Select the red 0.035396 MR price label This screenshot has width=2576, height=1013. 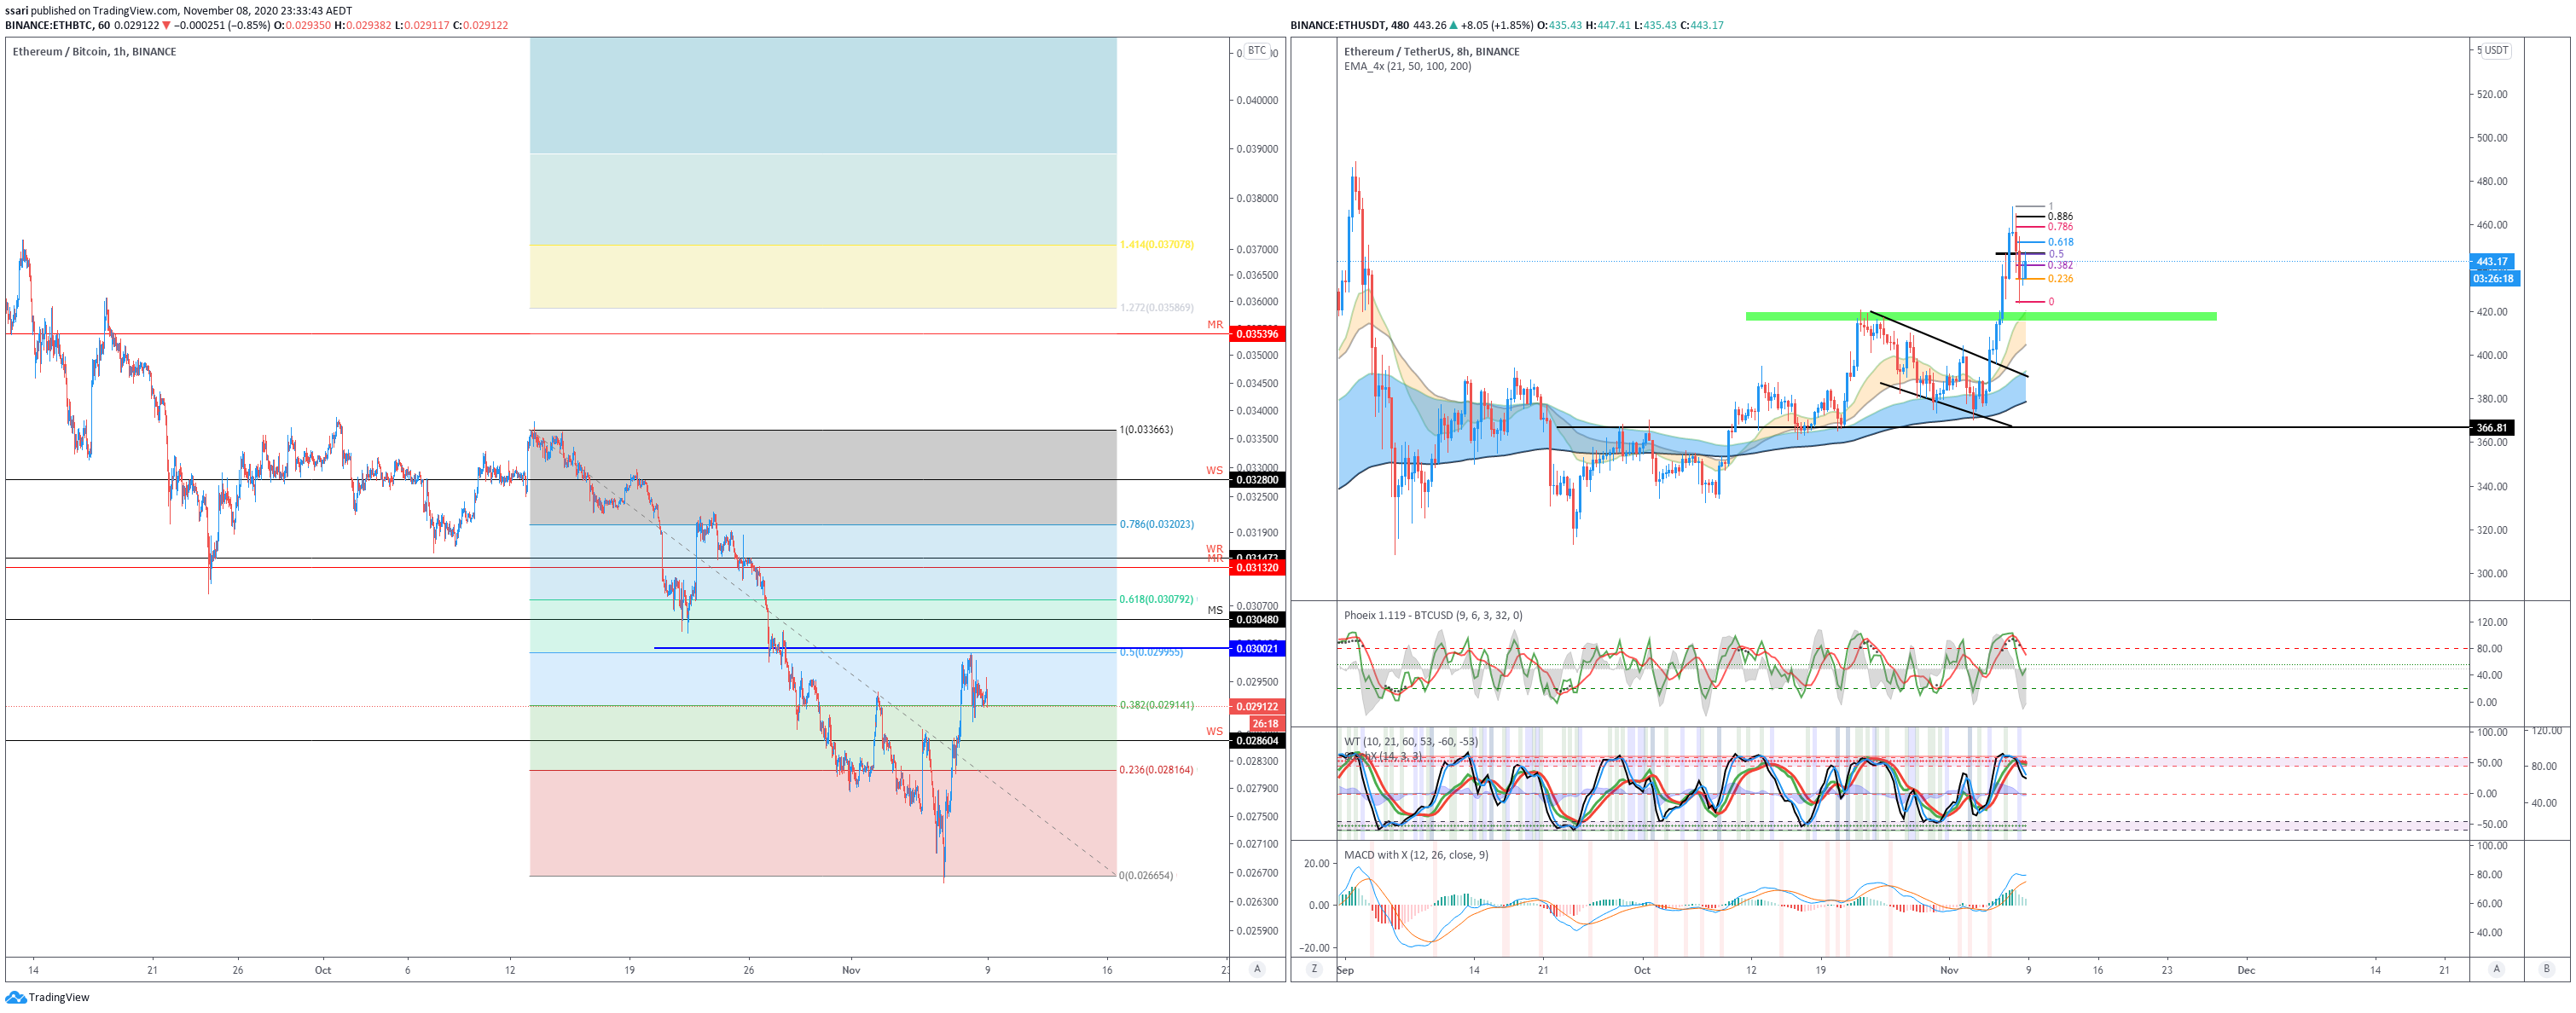point(1257,334)
